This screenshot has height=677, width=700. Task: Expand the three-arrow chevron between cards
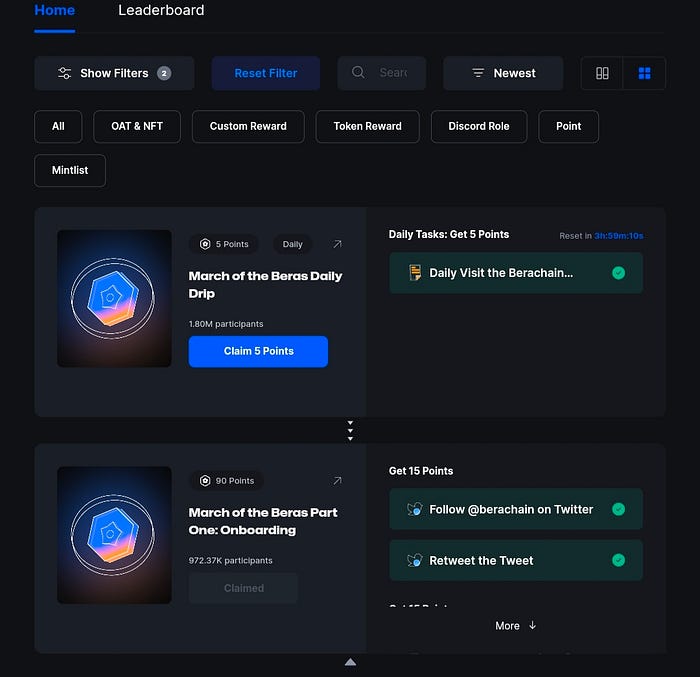point(350,430)
